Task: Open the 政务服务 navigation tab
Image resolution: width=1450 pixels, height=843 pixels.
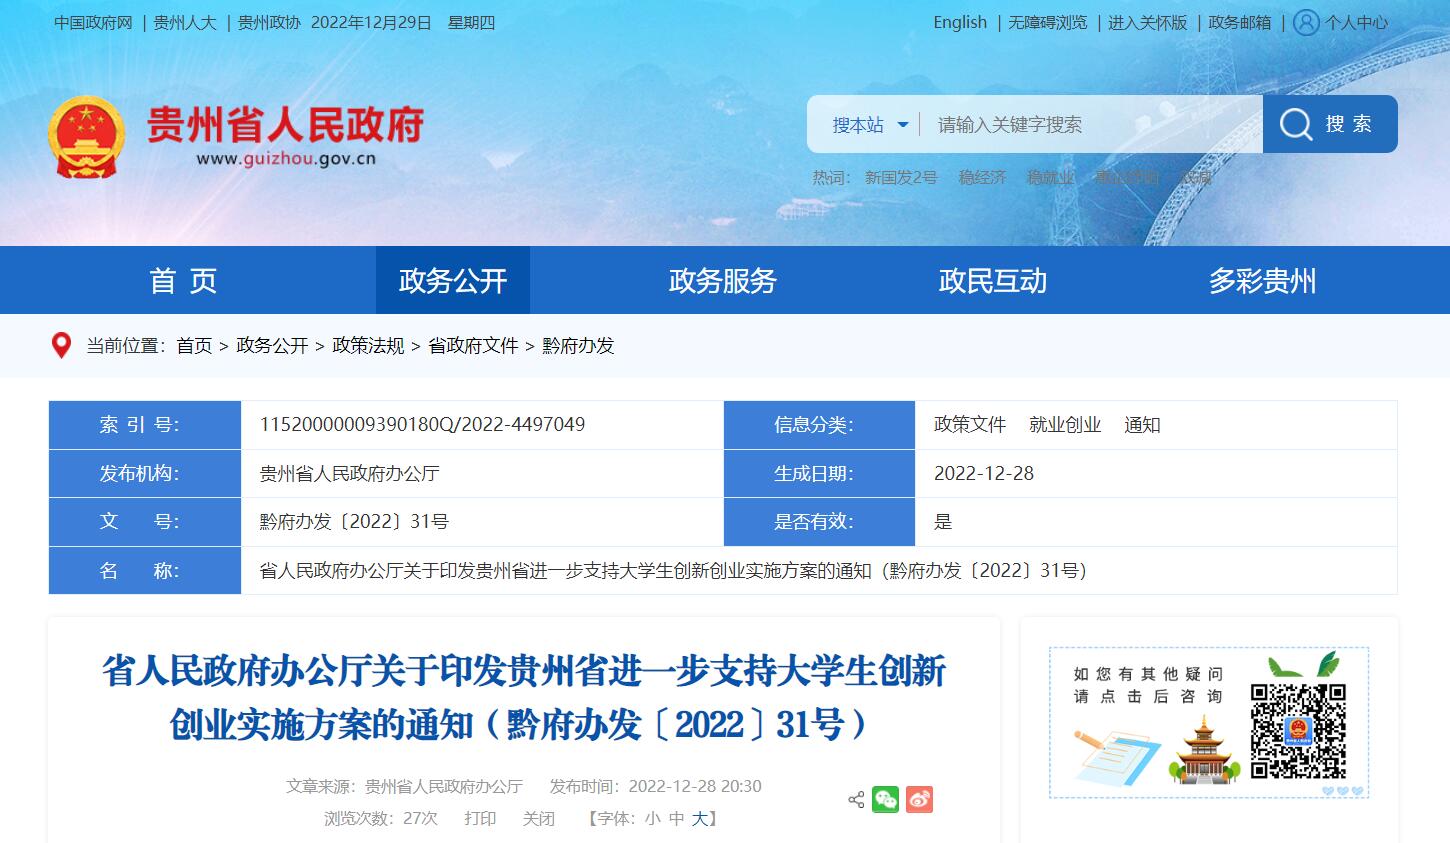Action: 722,281
